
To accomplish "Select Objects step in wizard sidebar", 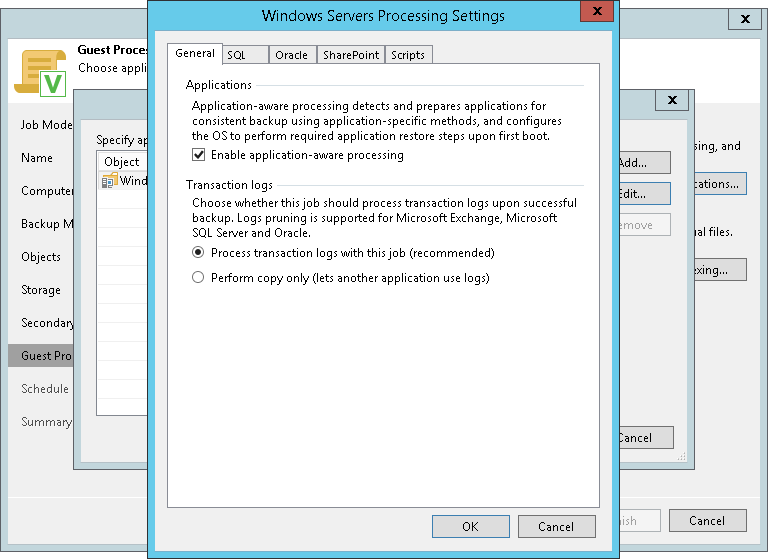I will coord(41,257).
